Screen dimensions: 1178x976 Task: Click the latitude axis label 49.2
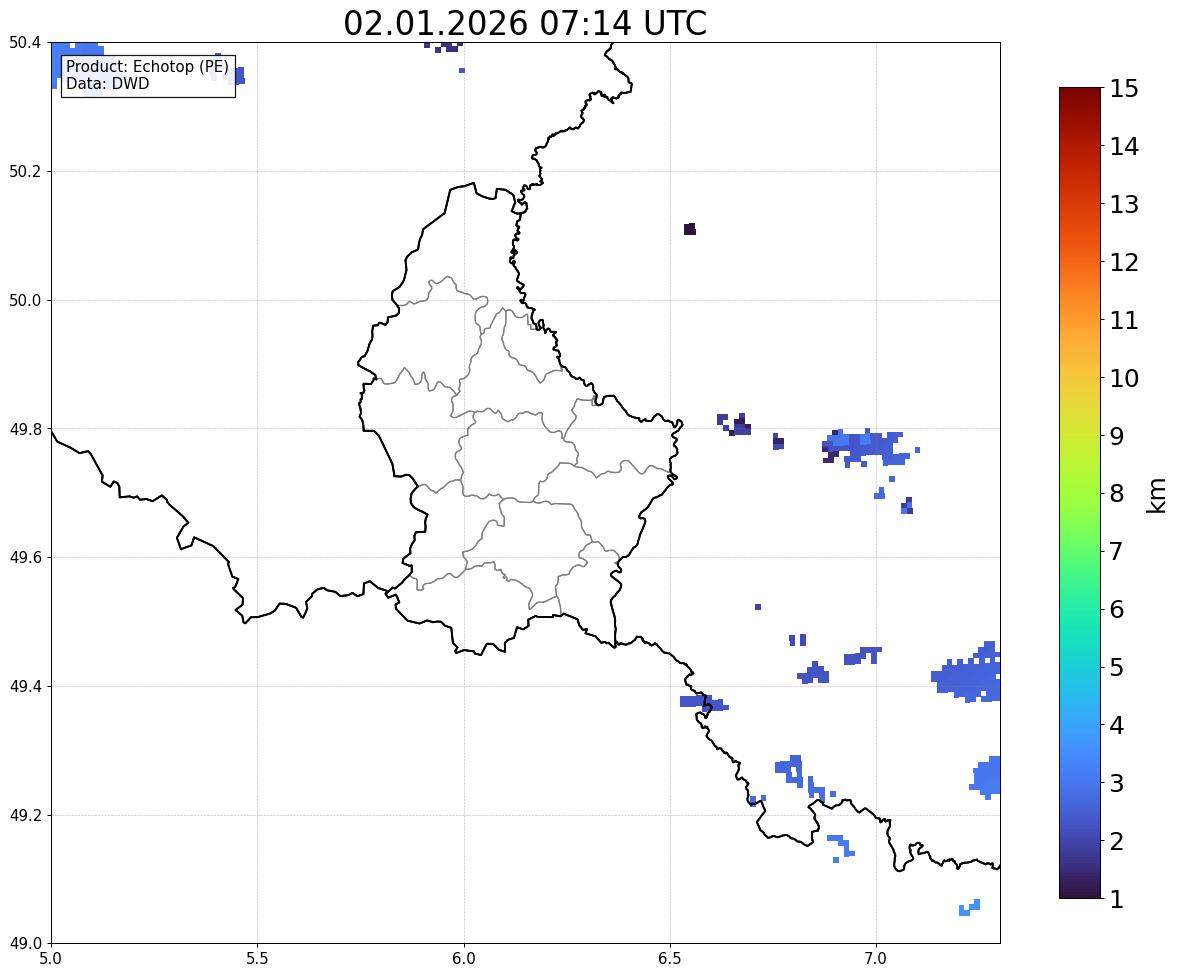click(25, 815)
